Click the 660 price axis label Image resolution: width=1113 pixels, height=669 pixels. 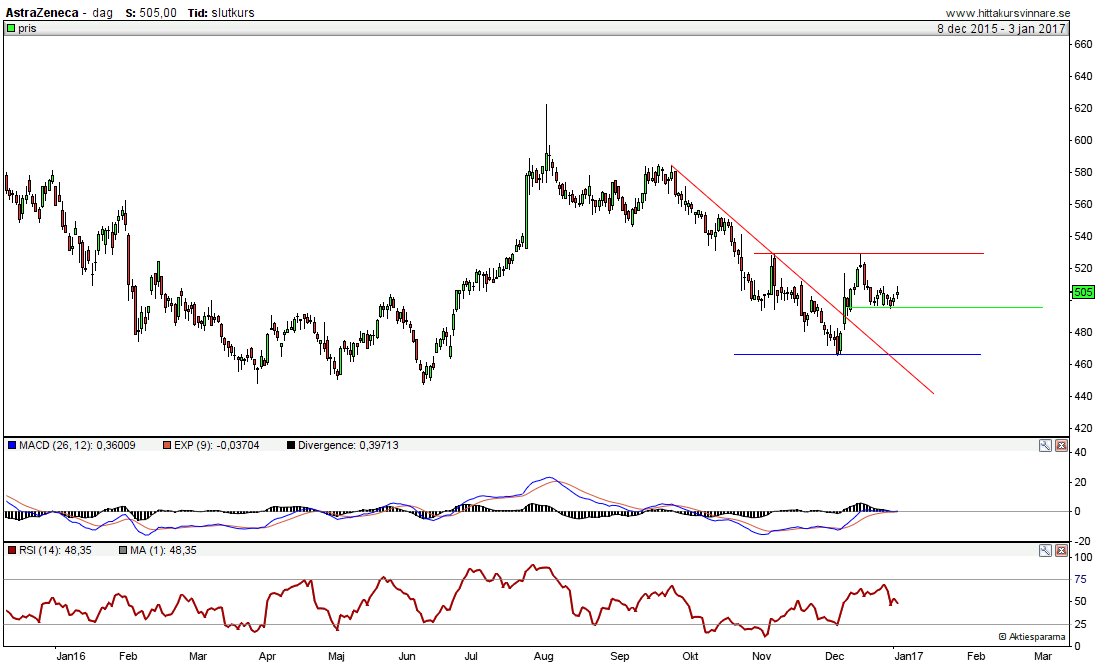(x=1083, y=44)
